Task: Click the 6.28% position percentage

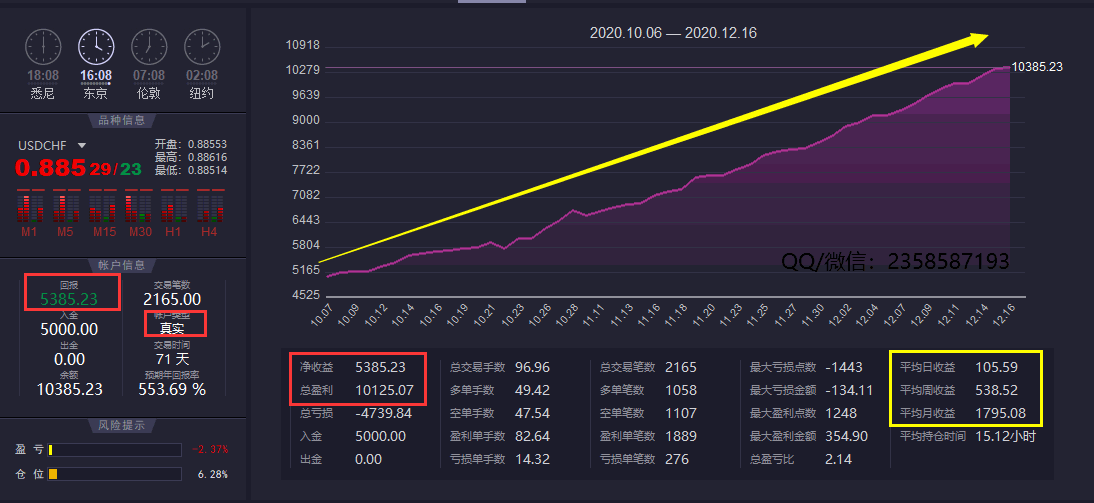Action: click(x=213, y=474)
